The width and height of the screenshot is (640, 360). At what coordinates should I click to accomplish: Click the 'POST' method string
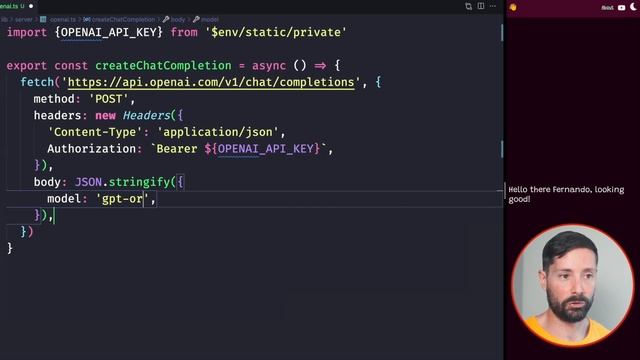pos(109,99)
